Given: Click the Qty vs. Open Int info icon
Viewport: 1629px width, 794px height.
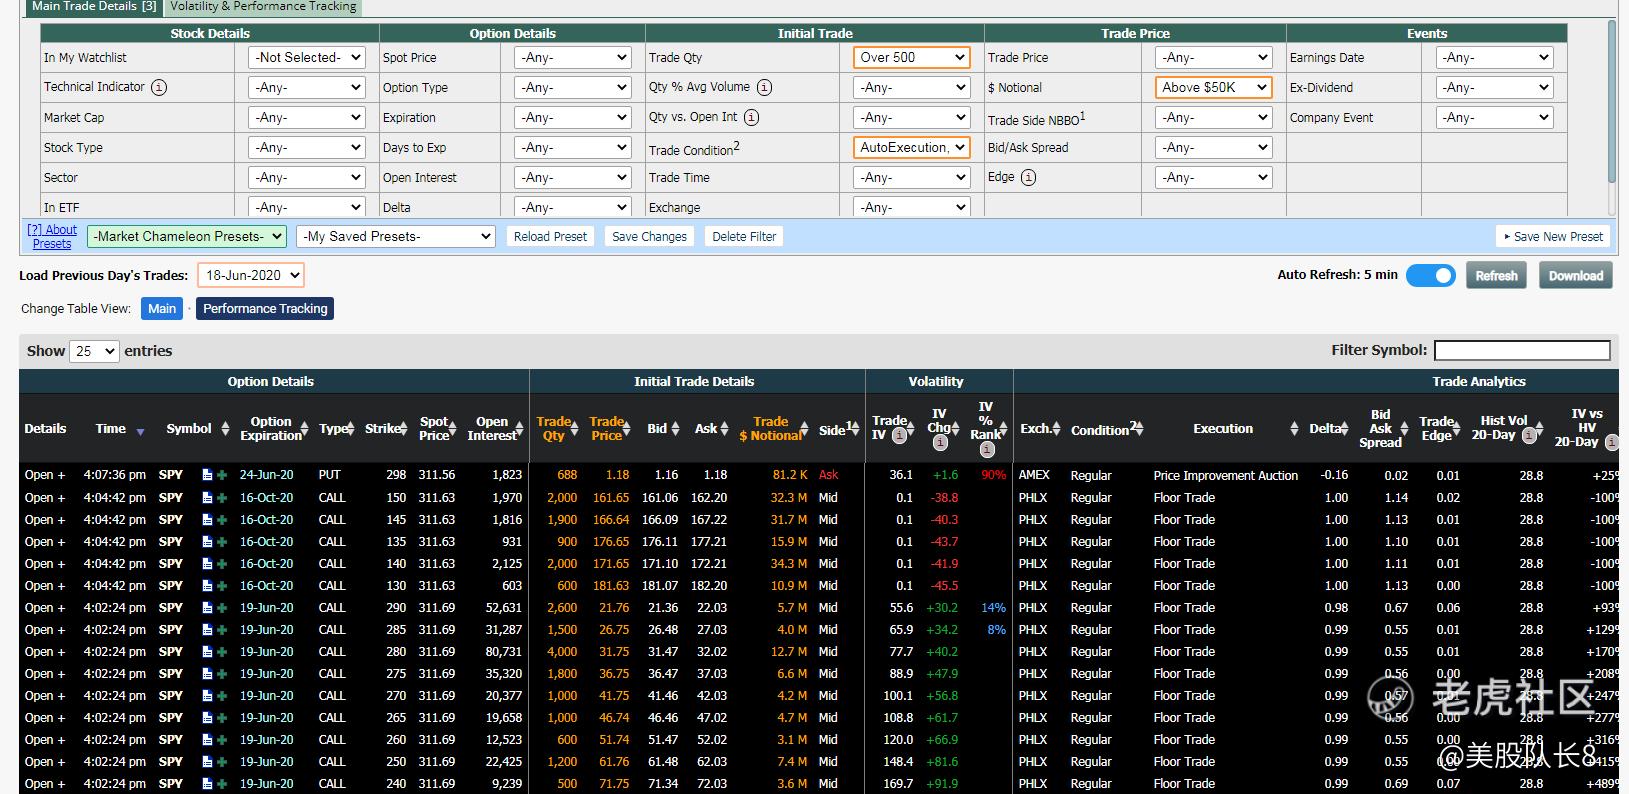Looking at the screenshot, I should coord(751,117).
